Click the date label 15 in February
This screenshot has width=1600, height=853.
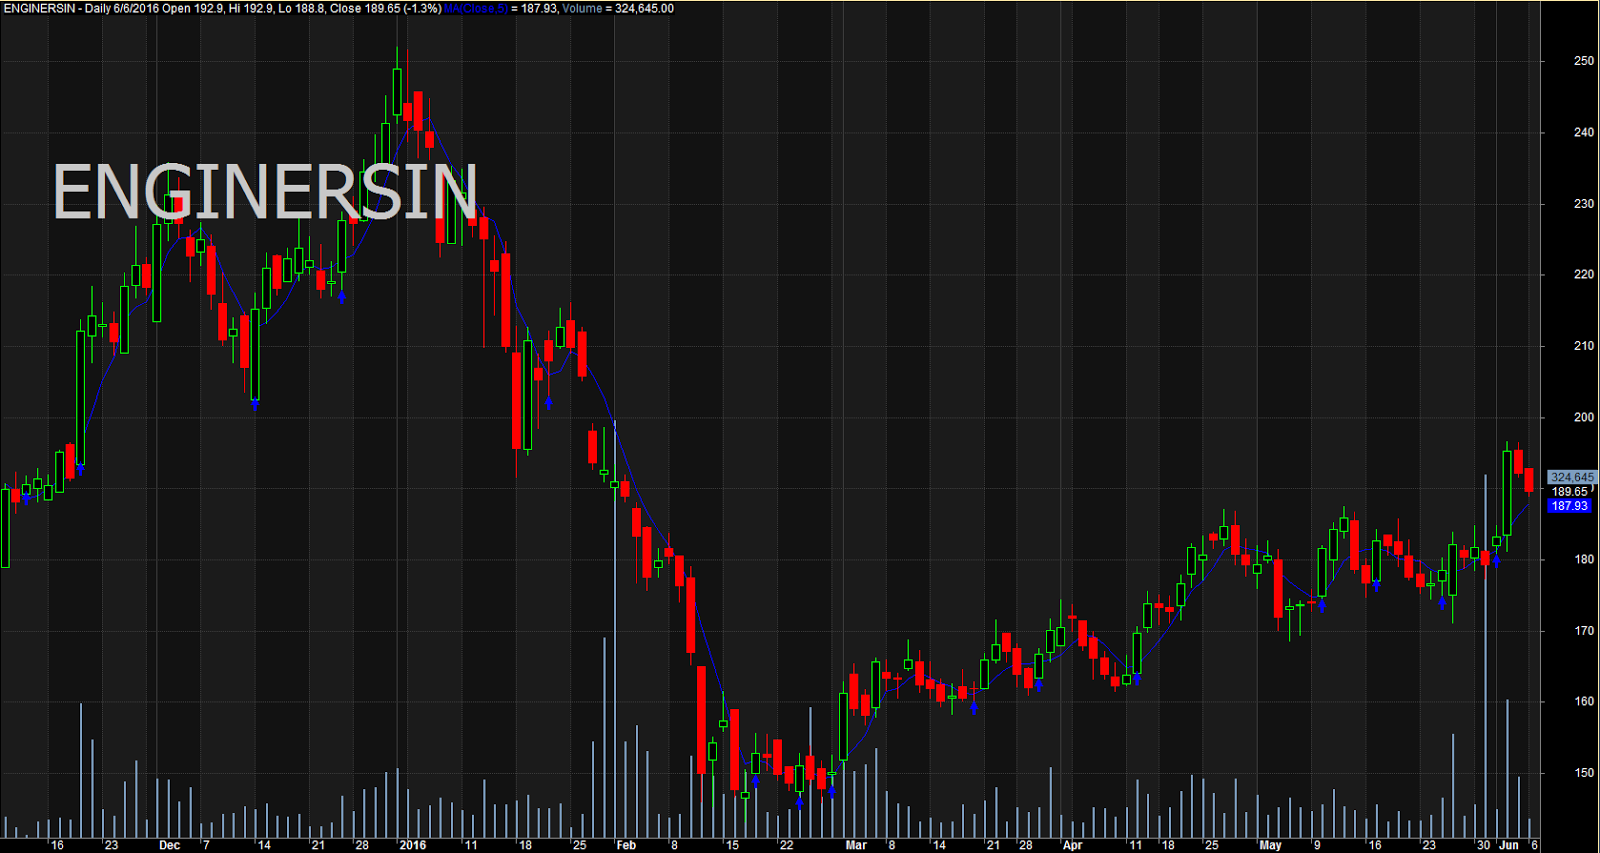[732, 845]
